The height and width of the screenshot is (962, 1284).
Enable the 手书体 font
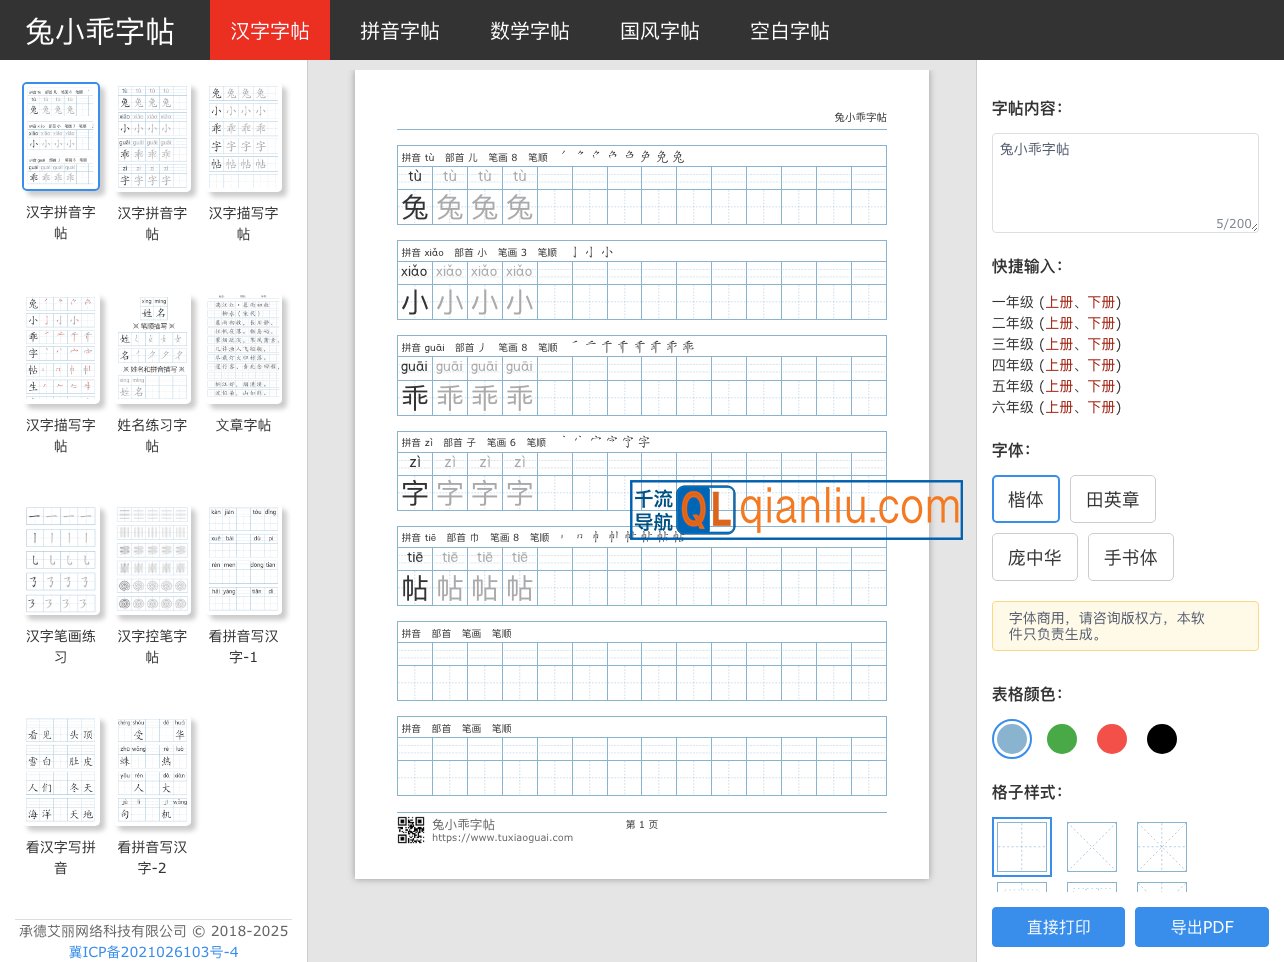click(1130, 557)
